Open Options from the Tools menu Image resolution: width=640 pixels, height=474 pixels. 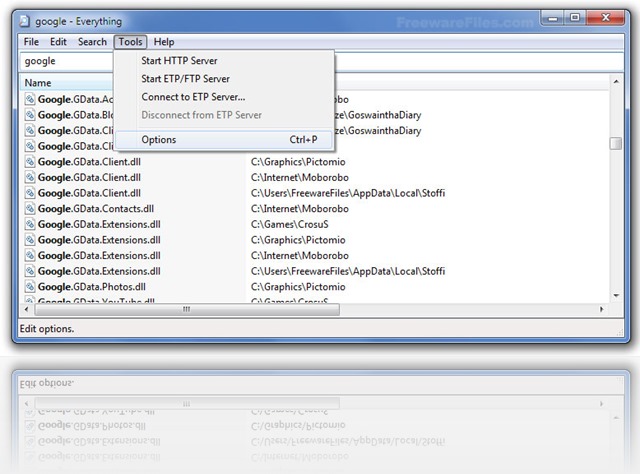(224, 140)
